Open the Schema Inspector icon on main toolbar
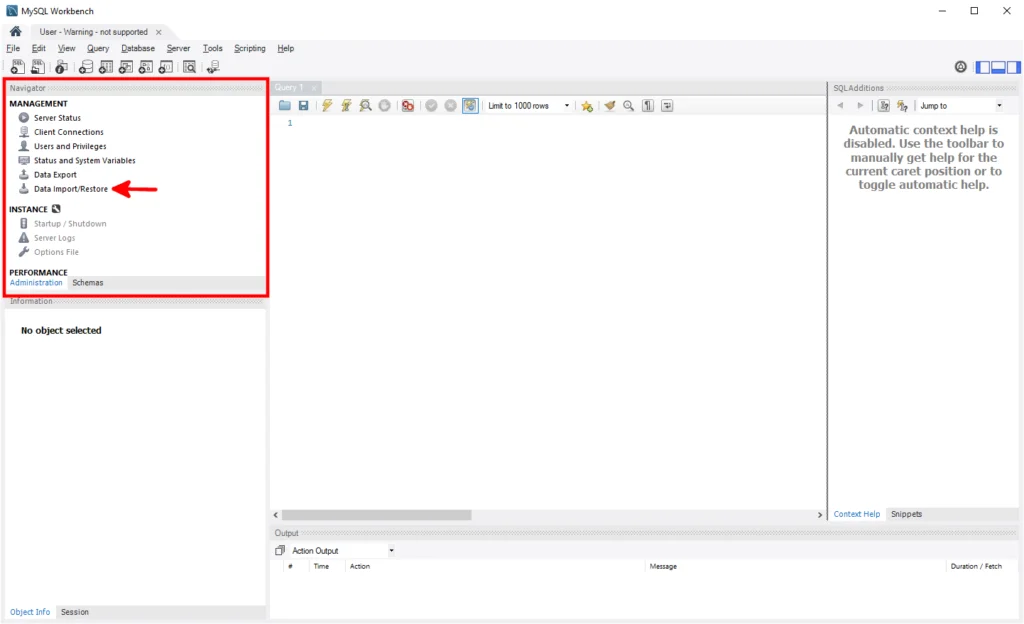The image size is (1024, 624). (189, 66)
